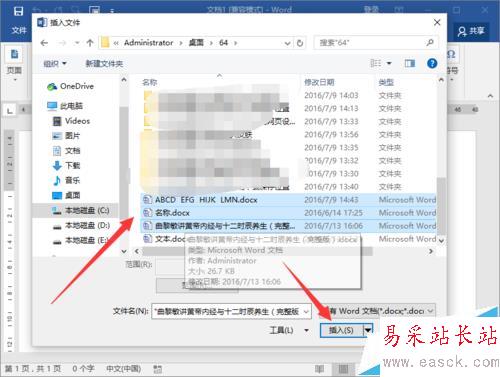Click the search magnifier icon

[x=430, y=42]
